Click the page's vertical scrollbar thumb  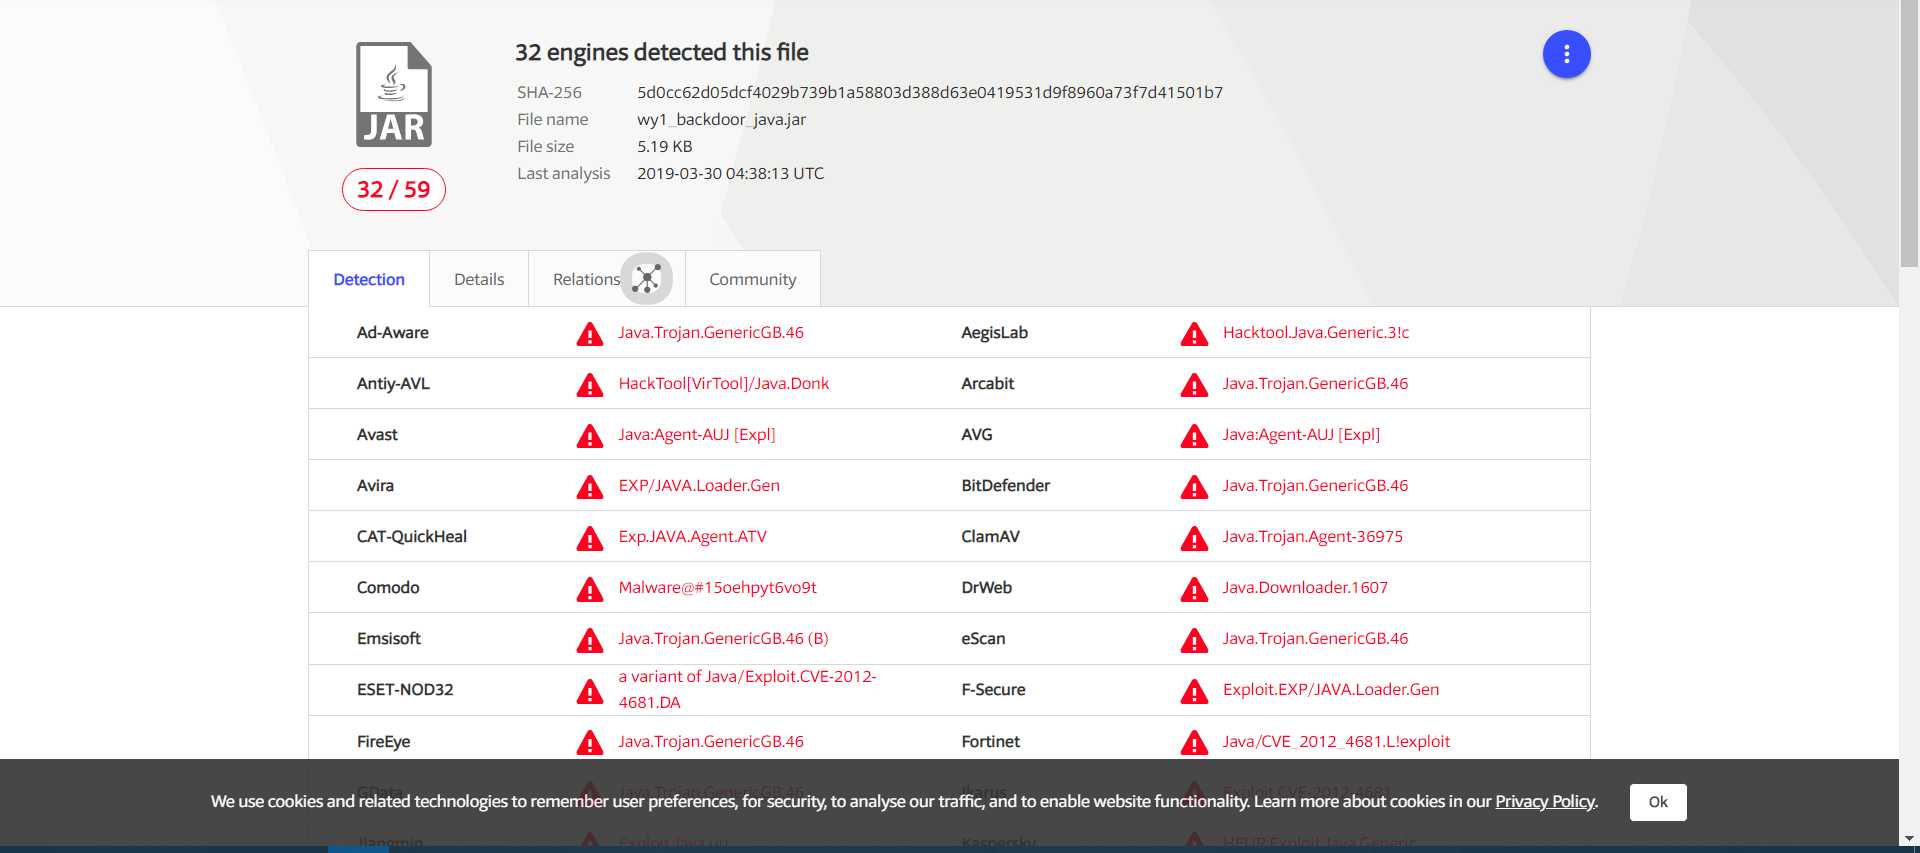(1909, 134)
